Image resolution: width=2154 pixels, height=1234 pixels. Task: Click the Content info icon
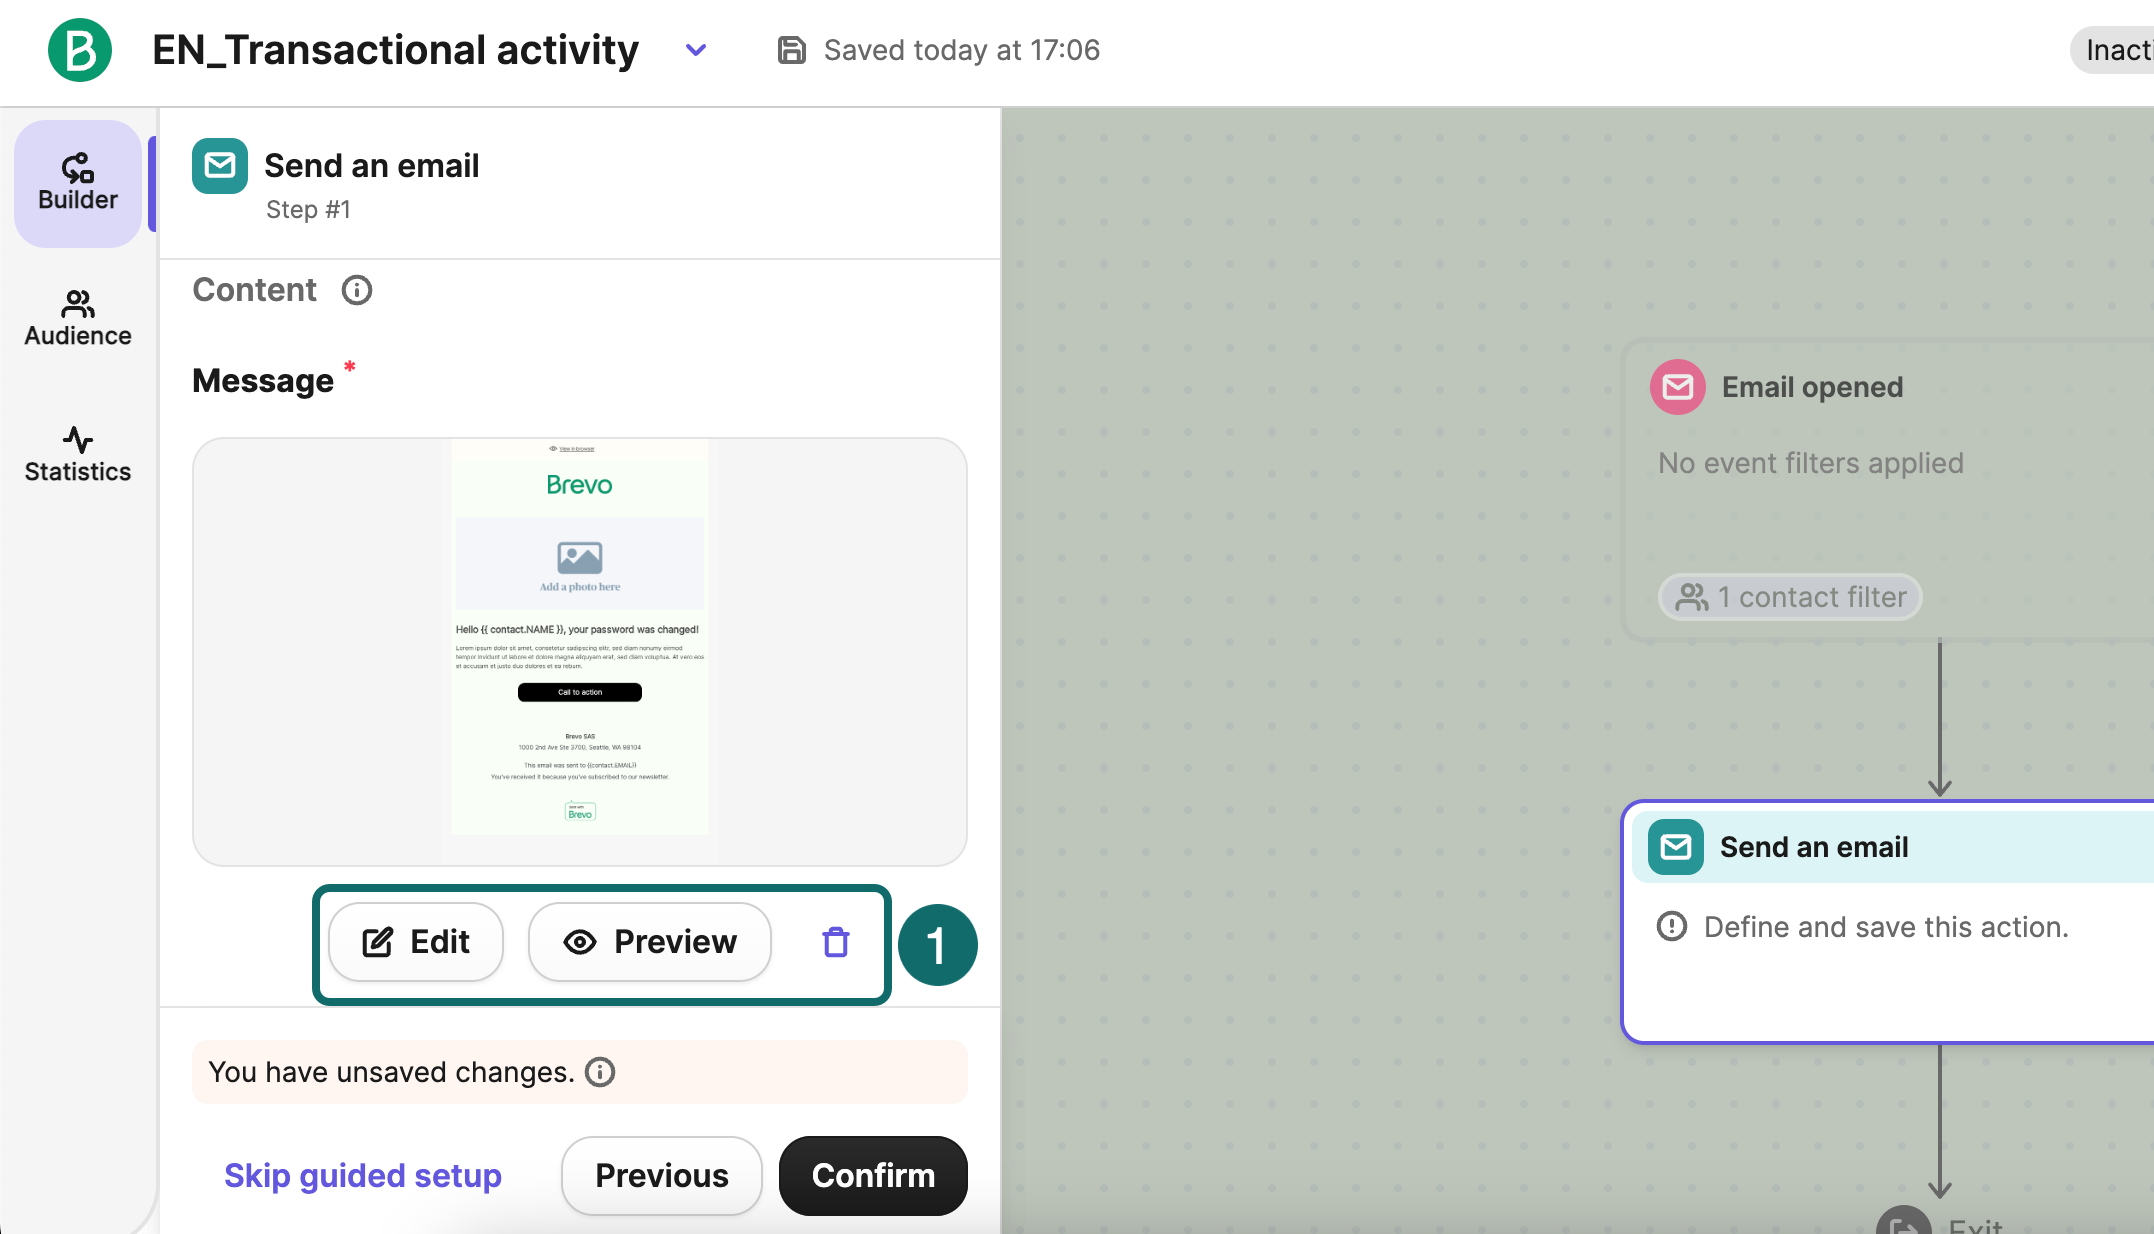[357, 290]
